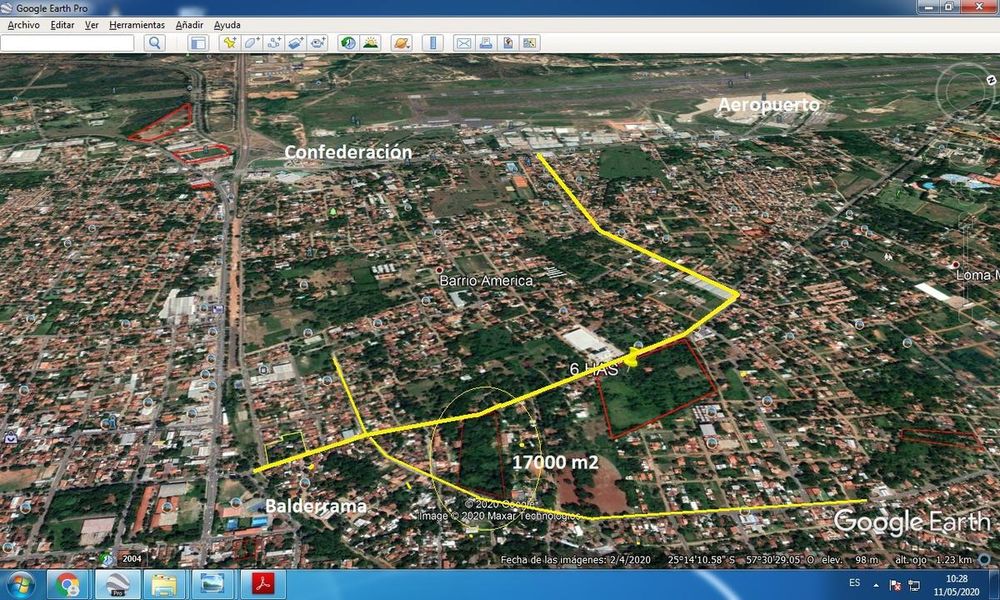Open the Ayuda menu

click(x=227, y=25)
